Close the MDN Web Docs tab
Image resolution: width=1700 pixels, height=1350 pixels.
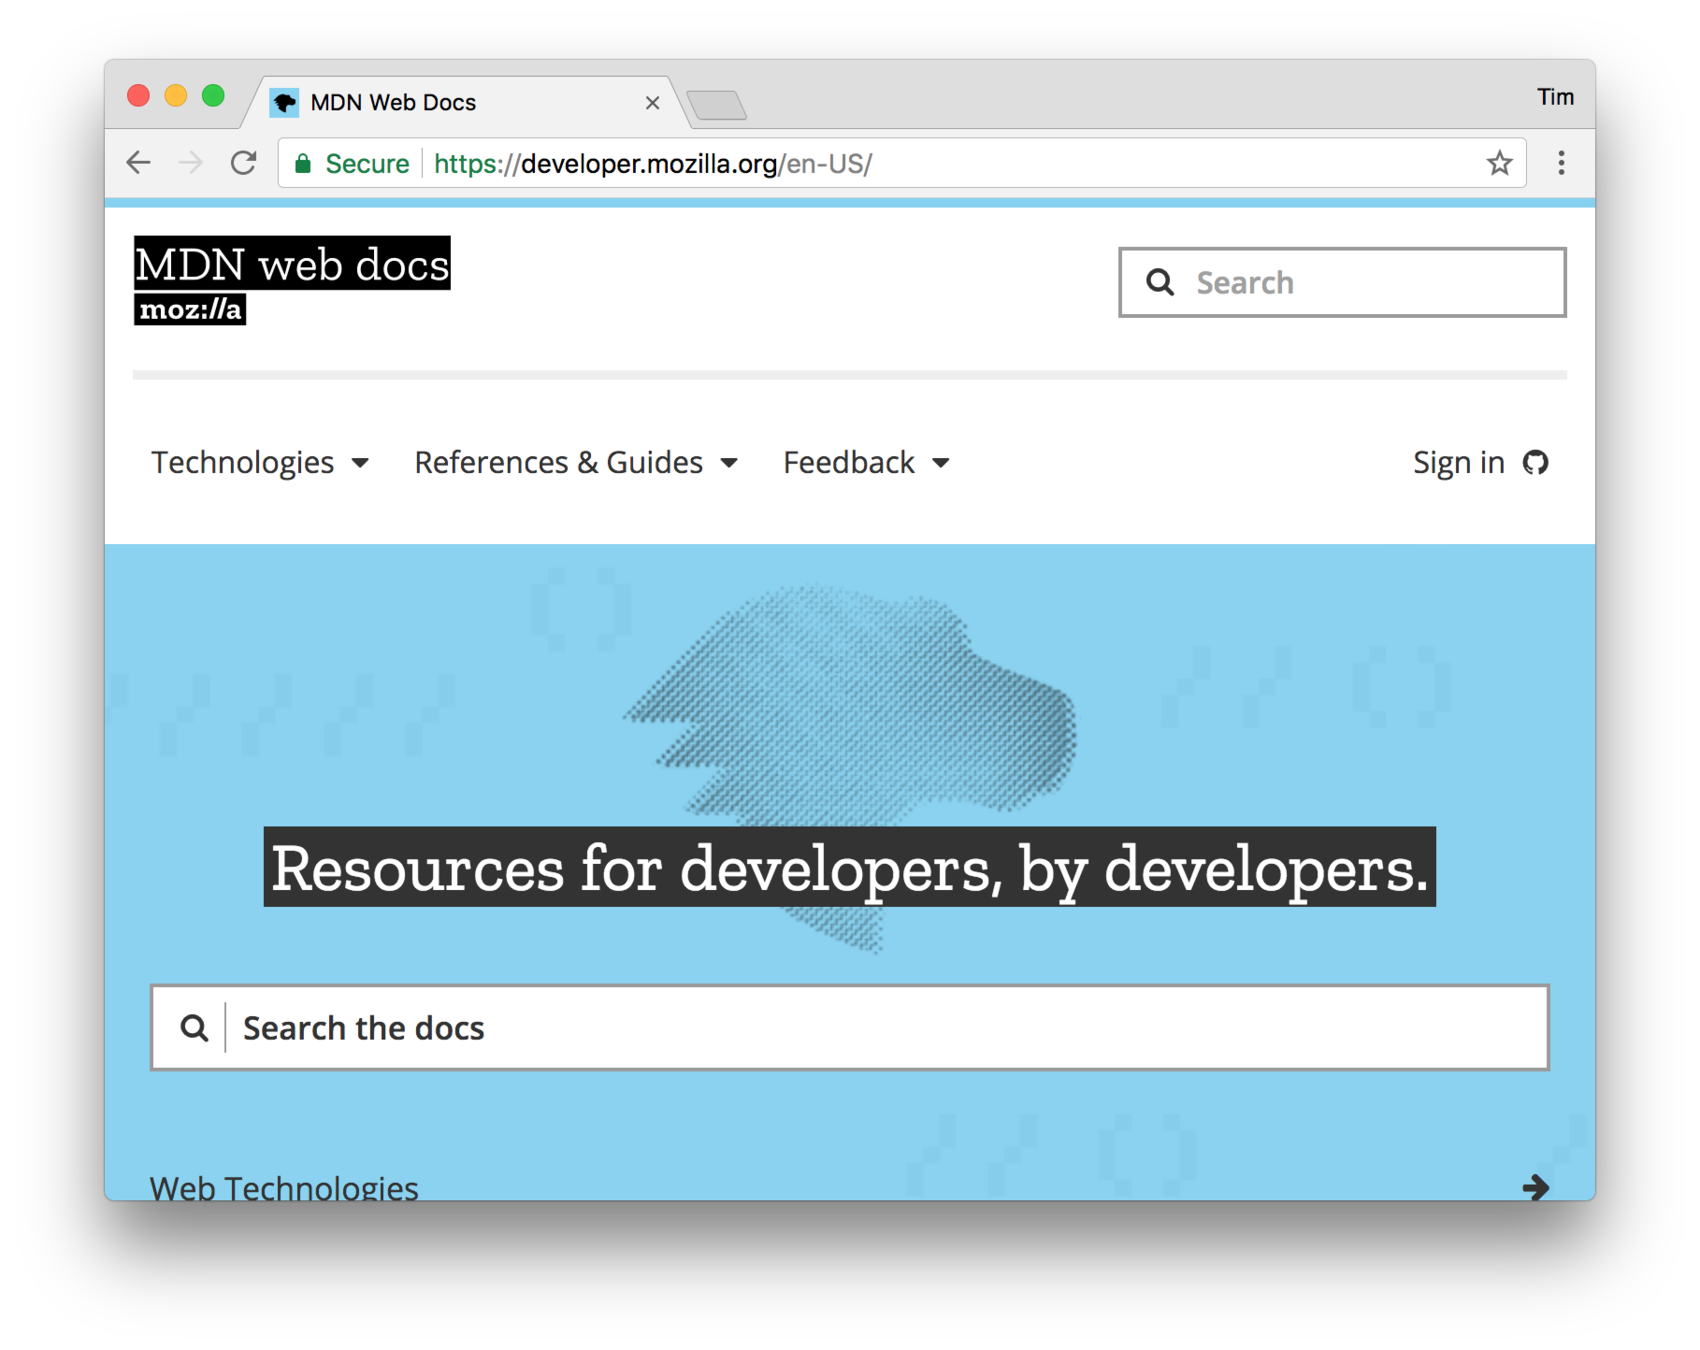(653, 102)
